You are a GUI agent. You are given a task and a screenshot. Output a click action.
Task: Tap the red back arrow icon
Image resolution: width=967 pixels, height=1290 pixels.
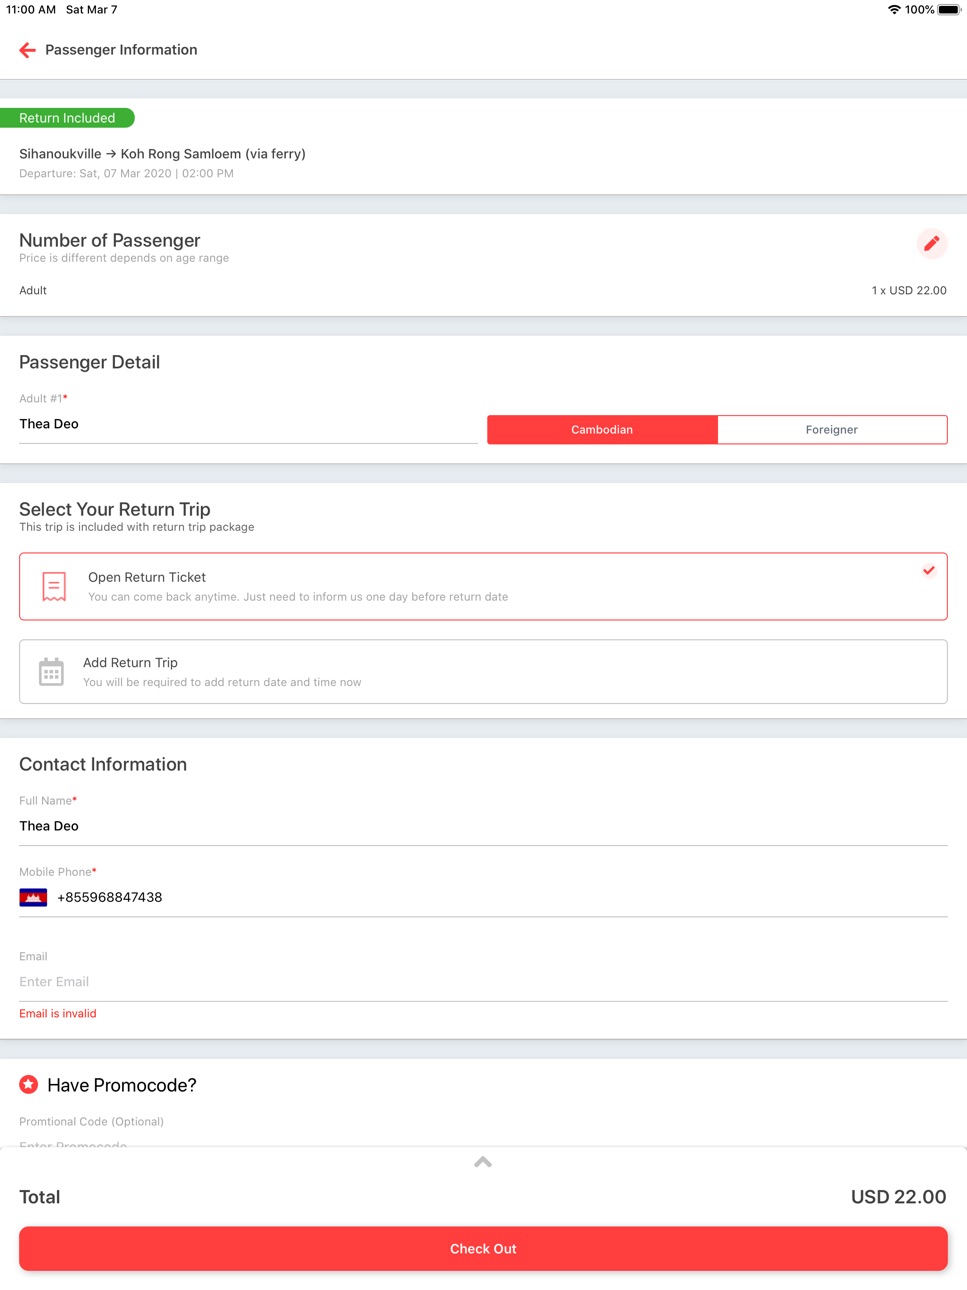coord(28,50)
